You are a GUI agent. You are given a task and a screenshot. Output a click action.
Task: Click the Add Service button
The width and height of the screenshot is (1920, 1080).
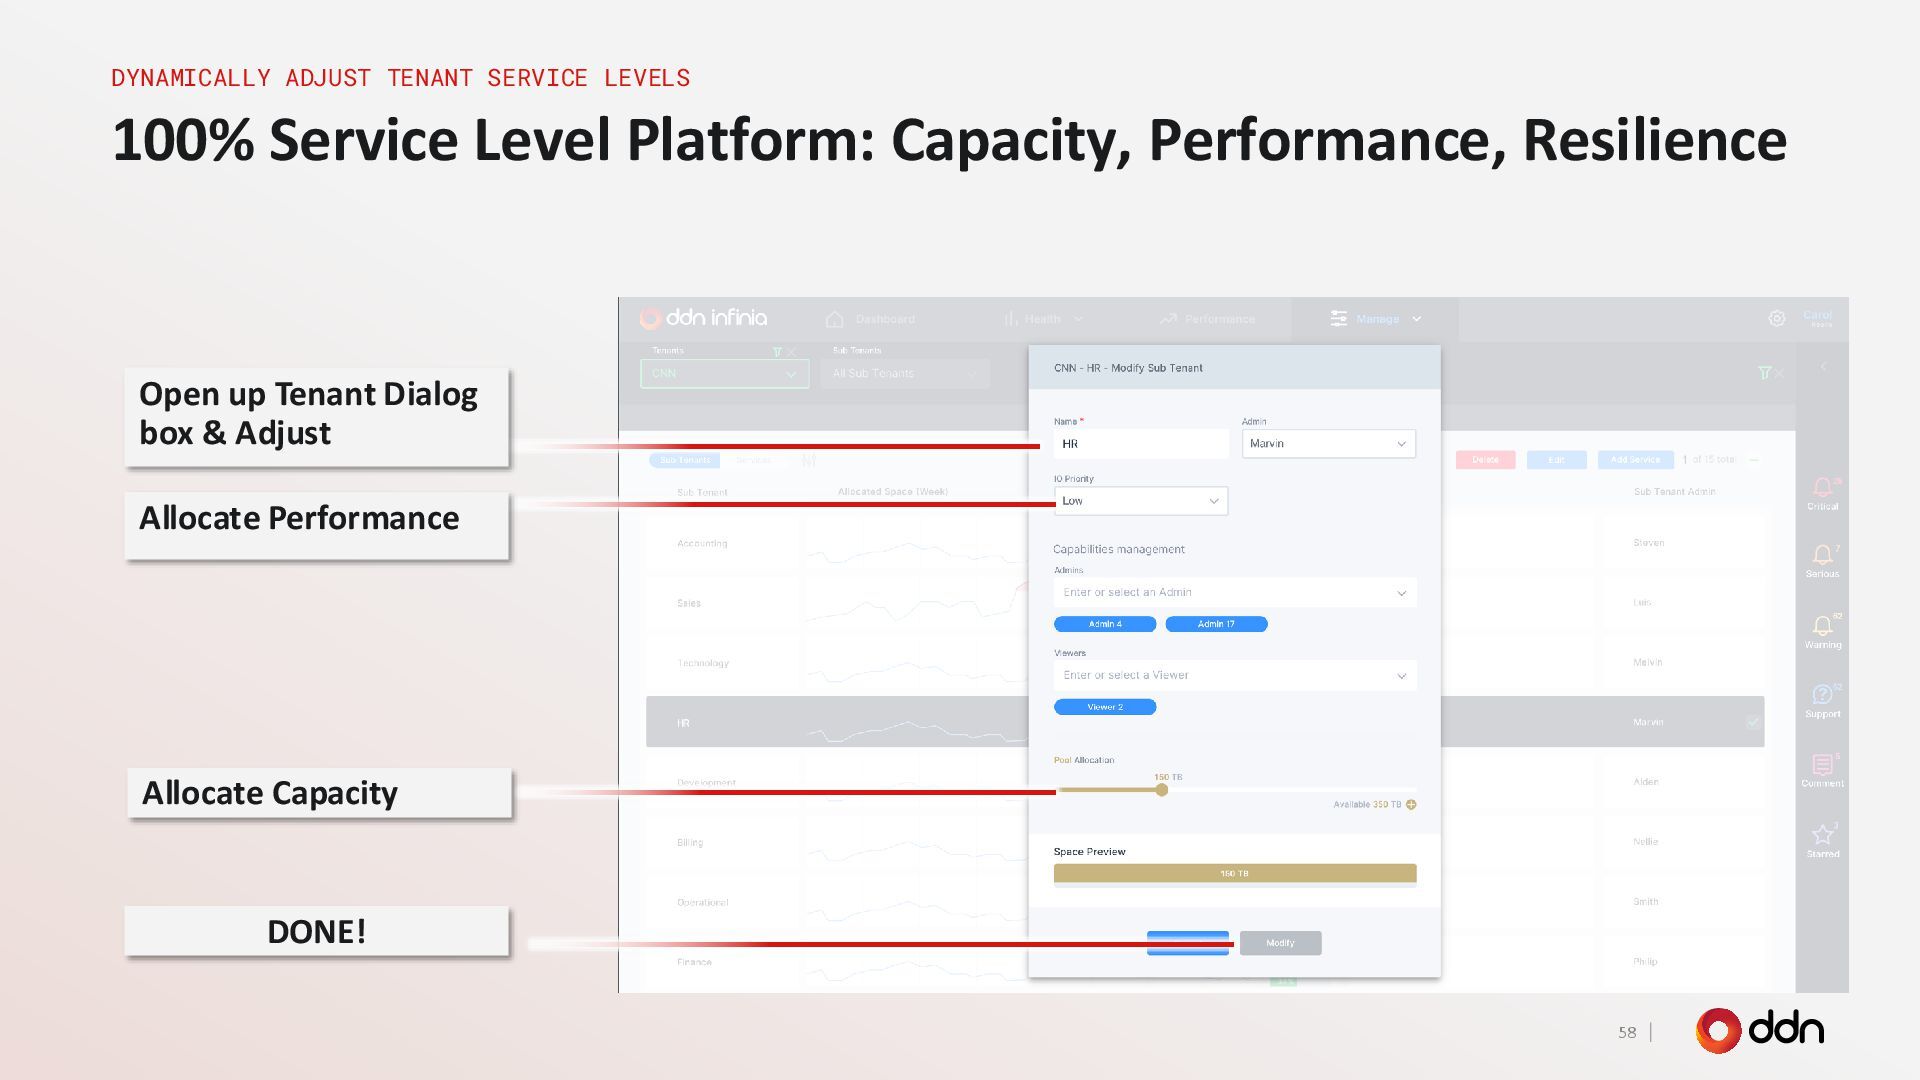click(x=1635, y=460)
